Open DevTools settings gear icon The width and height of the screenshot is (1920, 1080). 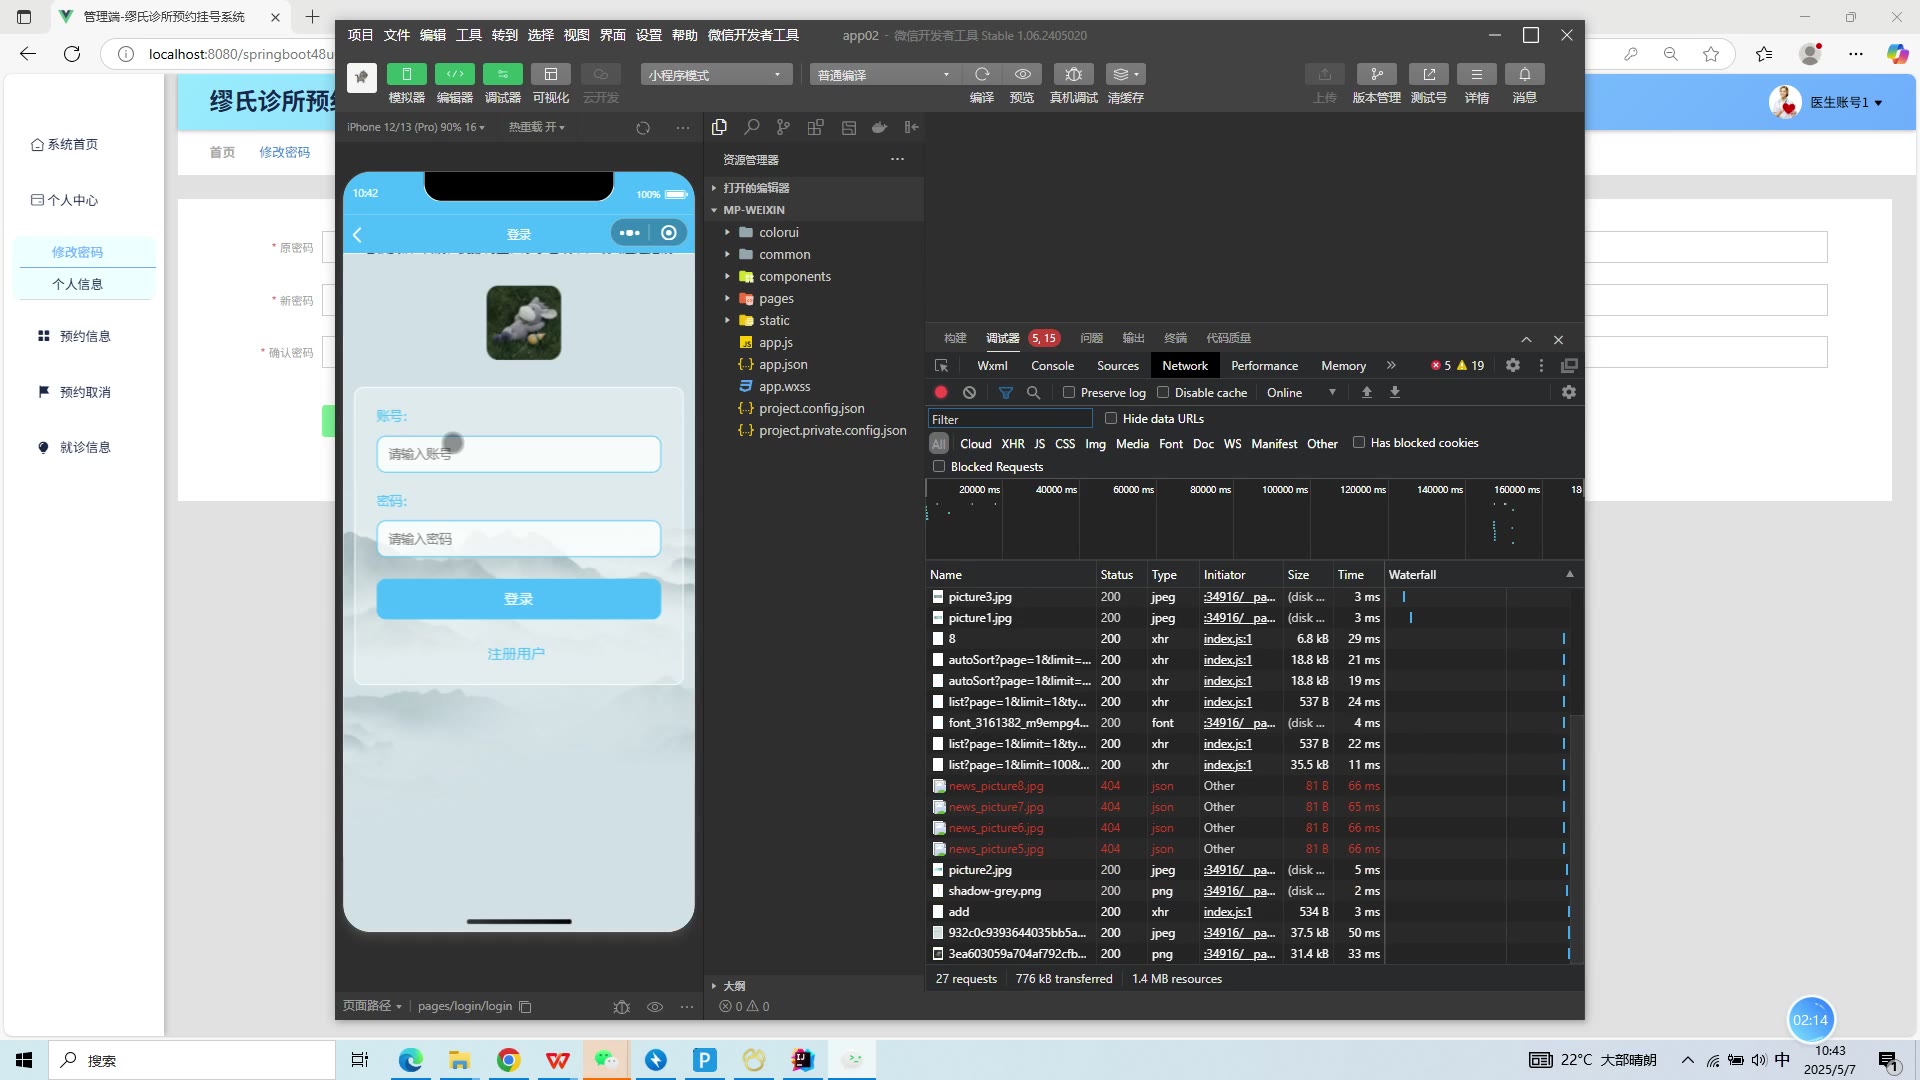(1512, 366)
